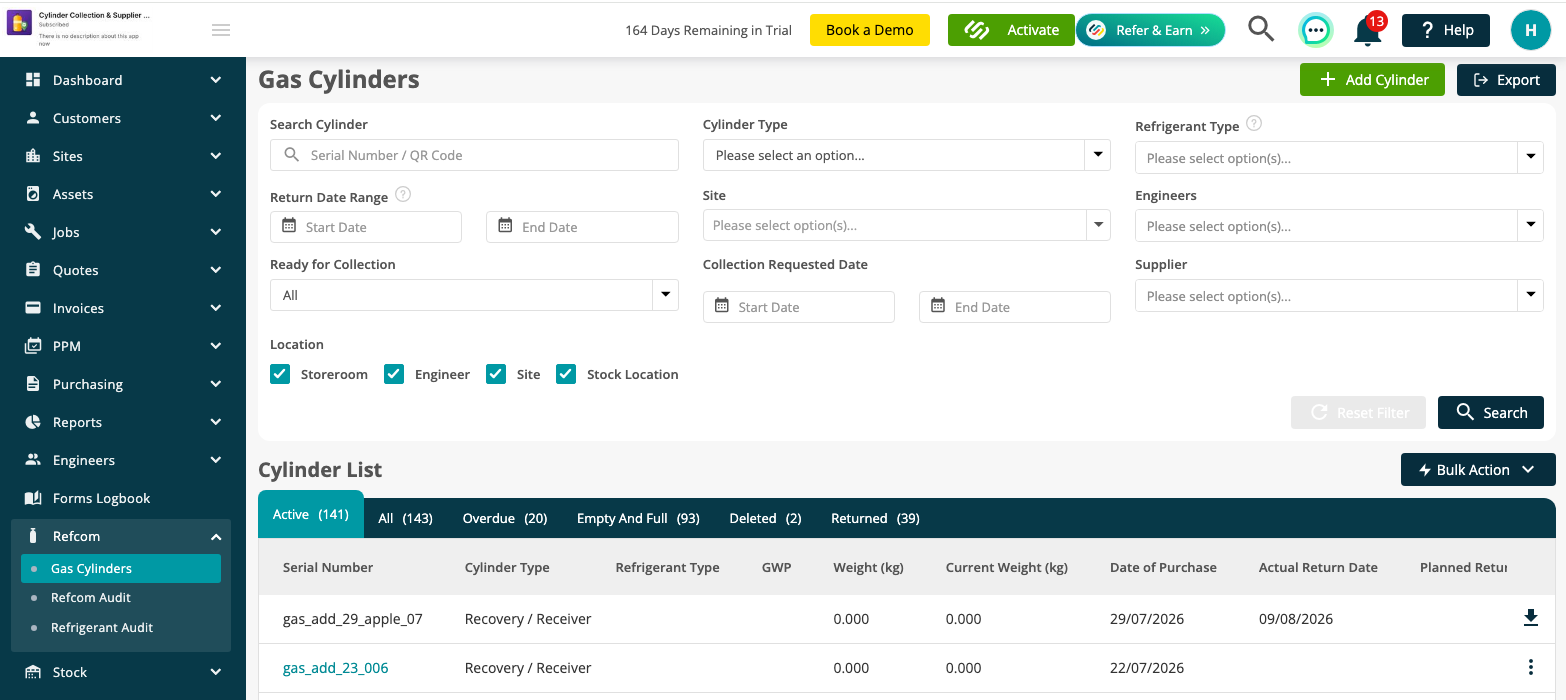Open Refrigerant Audit in sidebar
This screenshot has height=700, width=1566.
pos(102,627)
